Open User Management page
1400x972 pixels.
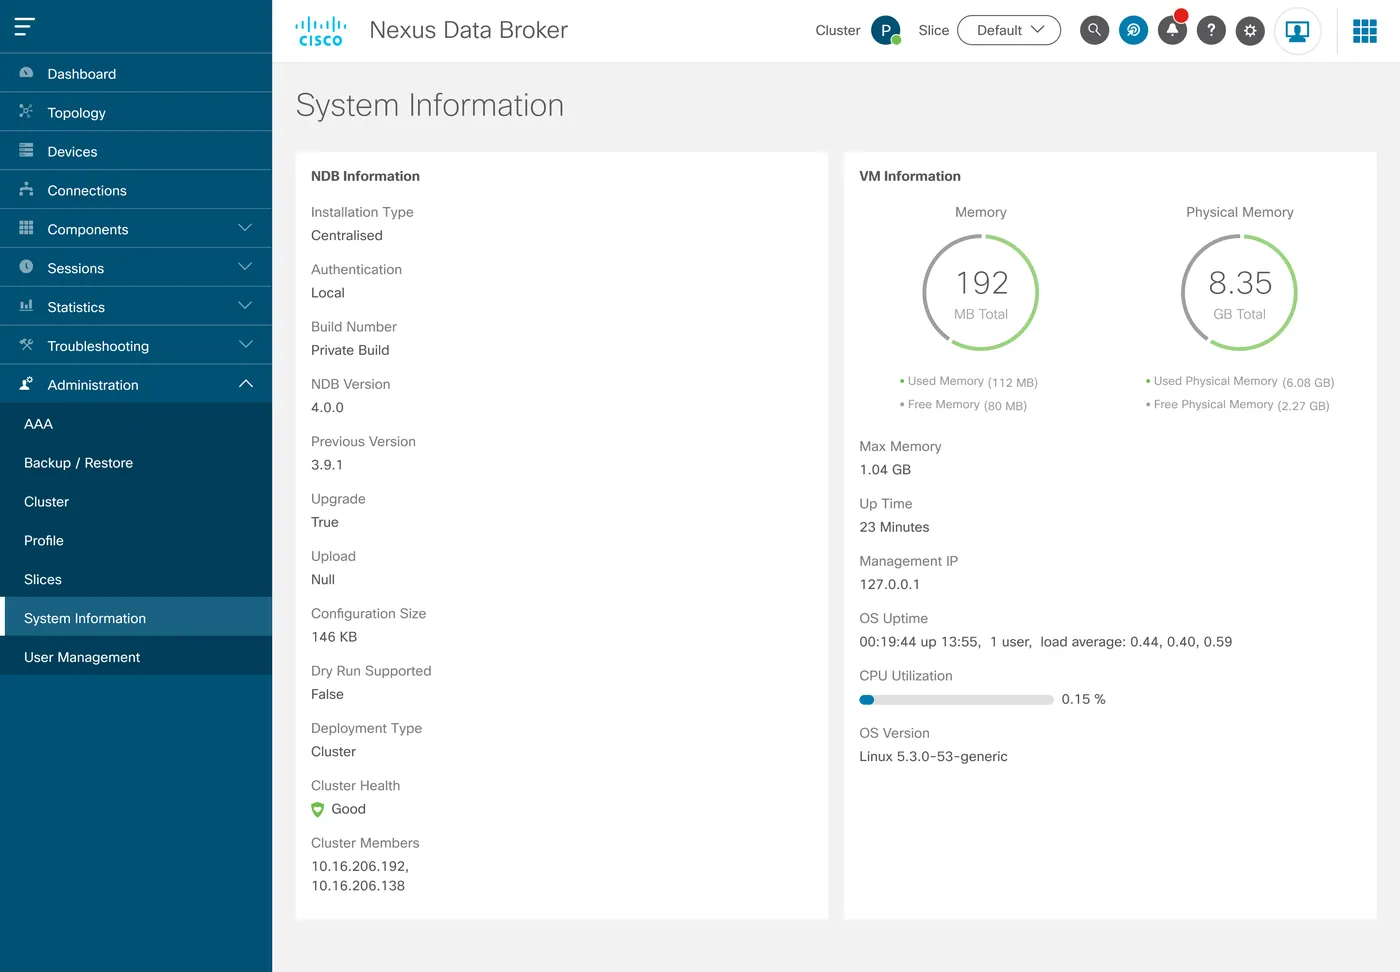(x=136, y=657)
